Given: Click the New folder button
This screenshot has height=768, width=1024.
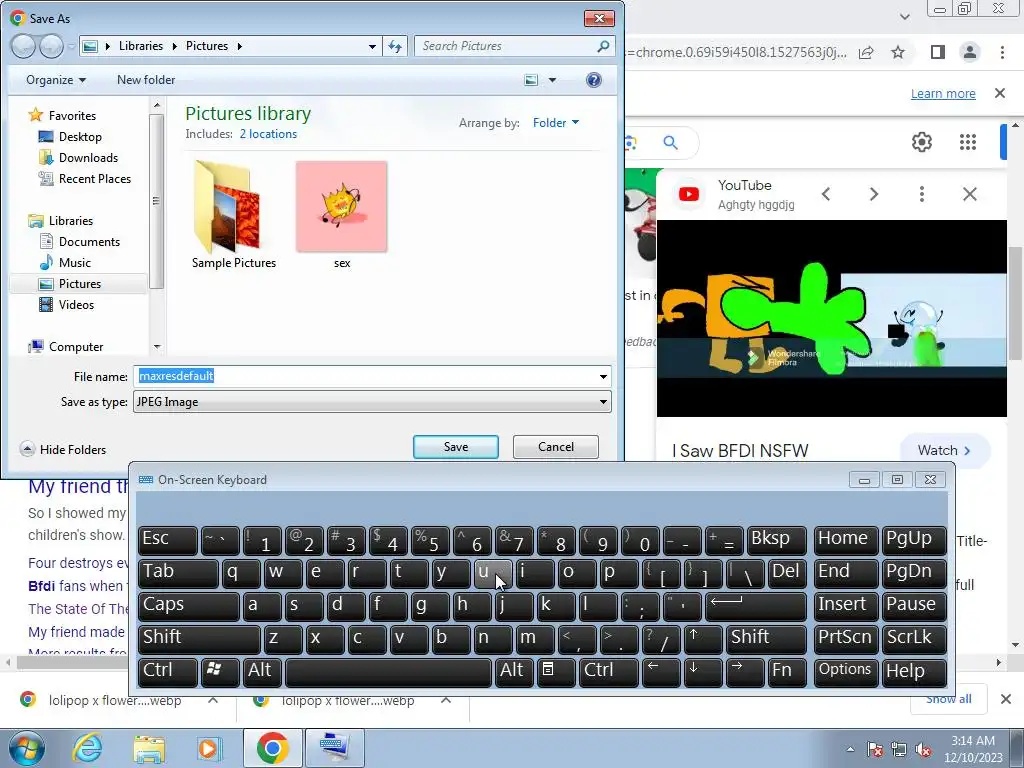Looking at the screenshot, I should (146, 80).
